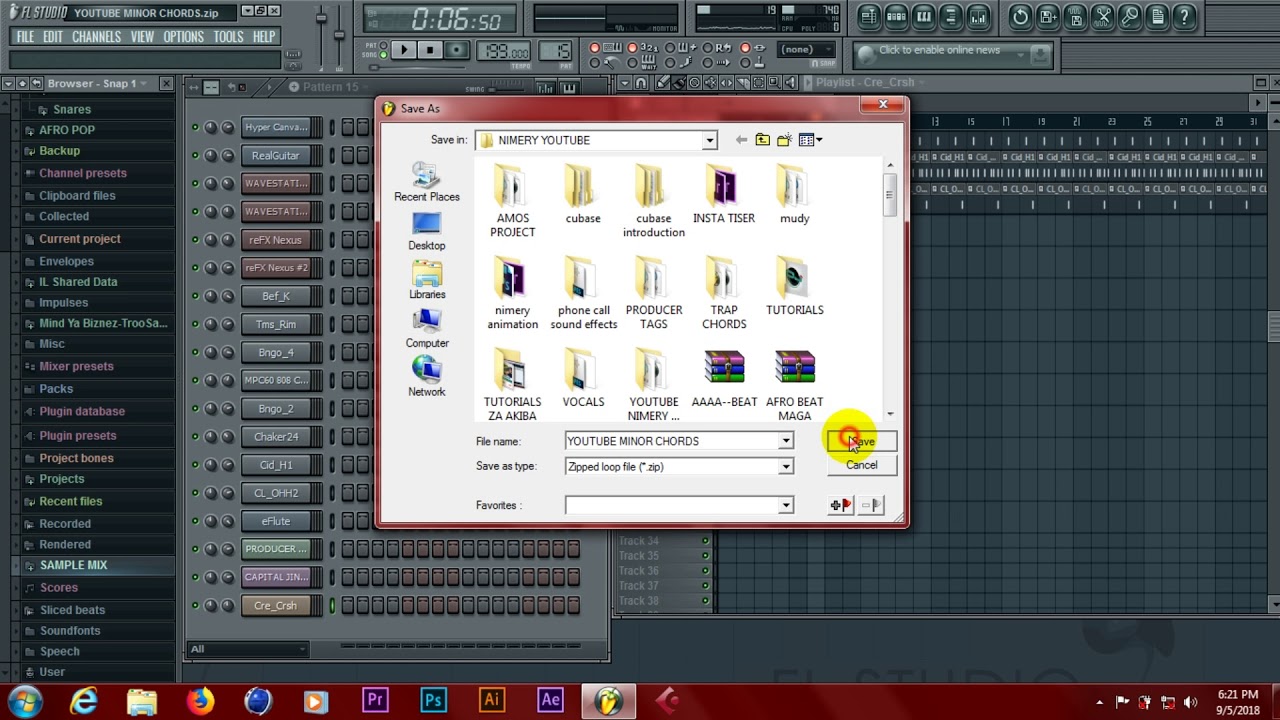Screen dimensions: 1280x720
Task: Open the mixer from the toolbar
Action: coord(979,16)
